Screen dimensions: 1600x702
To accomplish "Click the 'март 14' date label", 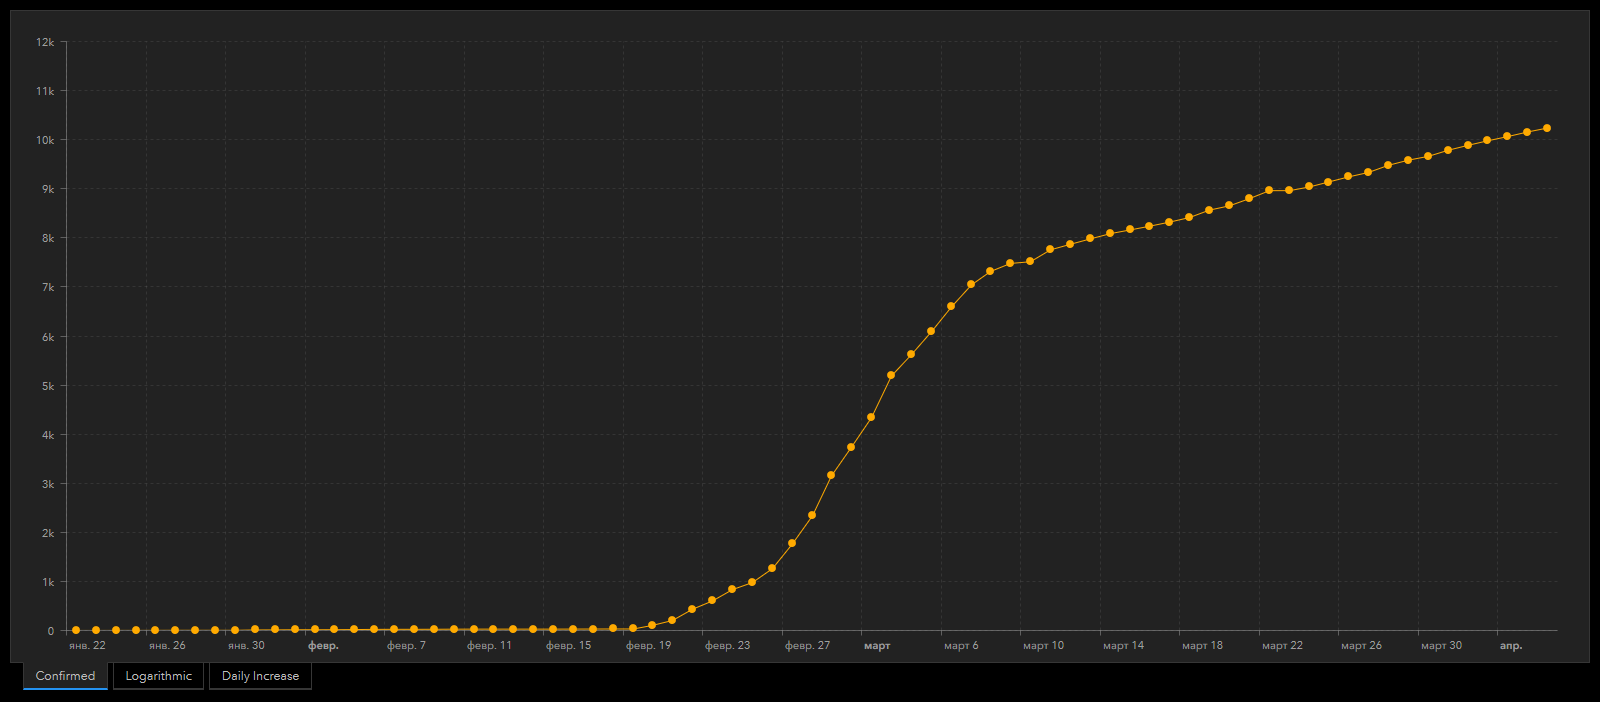I will pyautogui.click(x=1123, y=646).
